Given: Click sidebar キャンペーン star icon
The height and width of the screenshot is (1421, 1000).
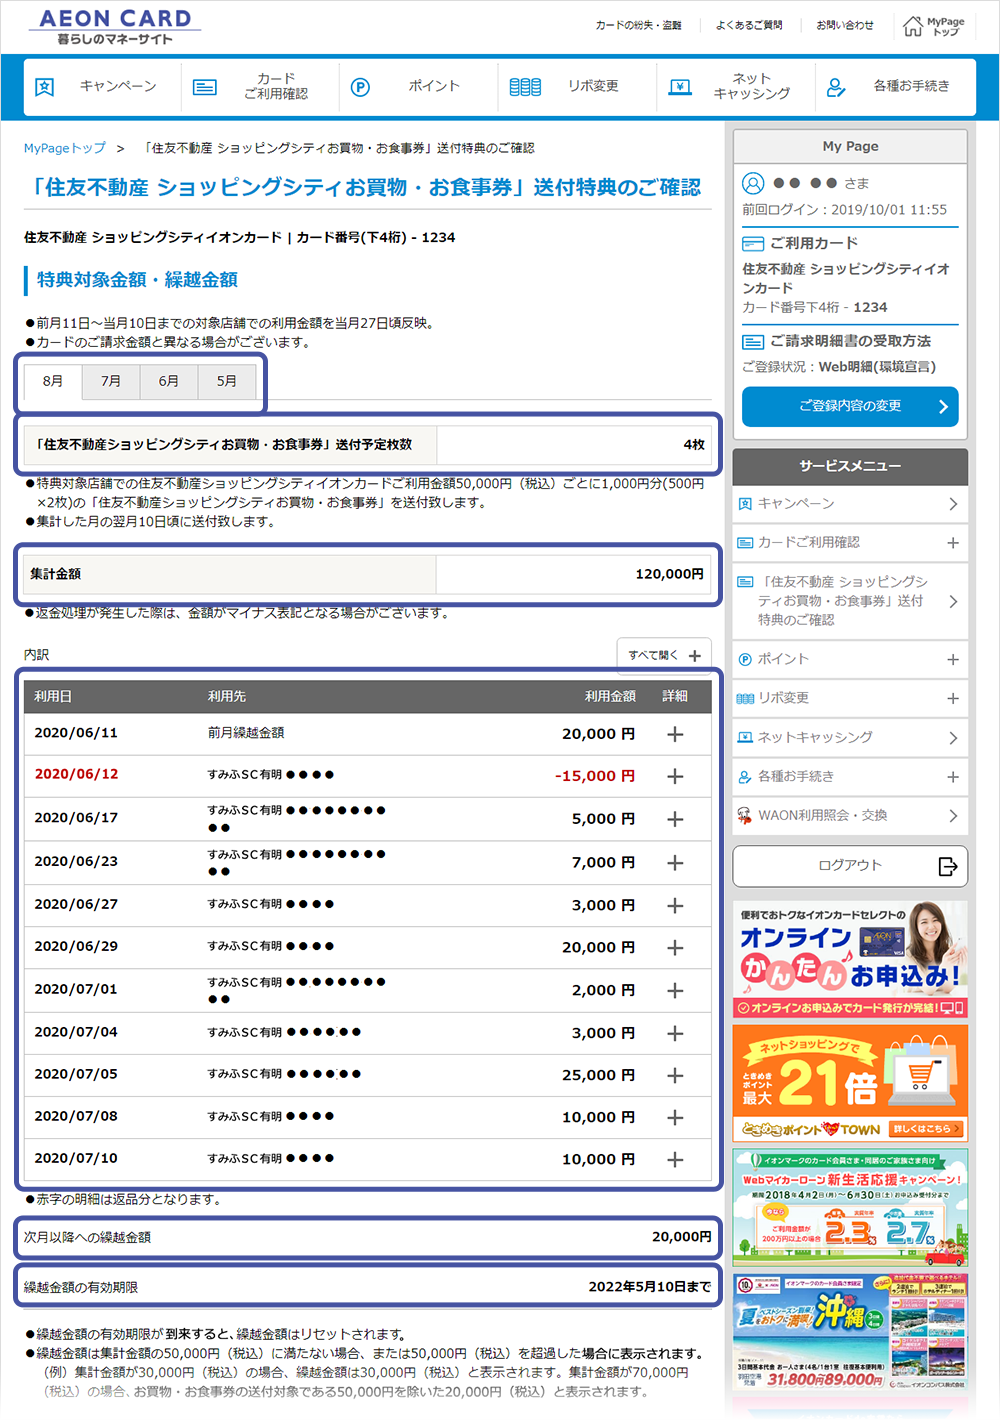Looking at the screenshot, I should 744,504.
